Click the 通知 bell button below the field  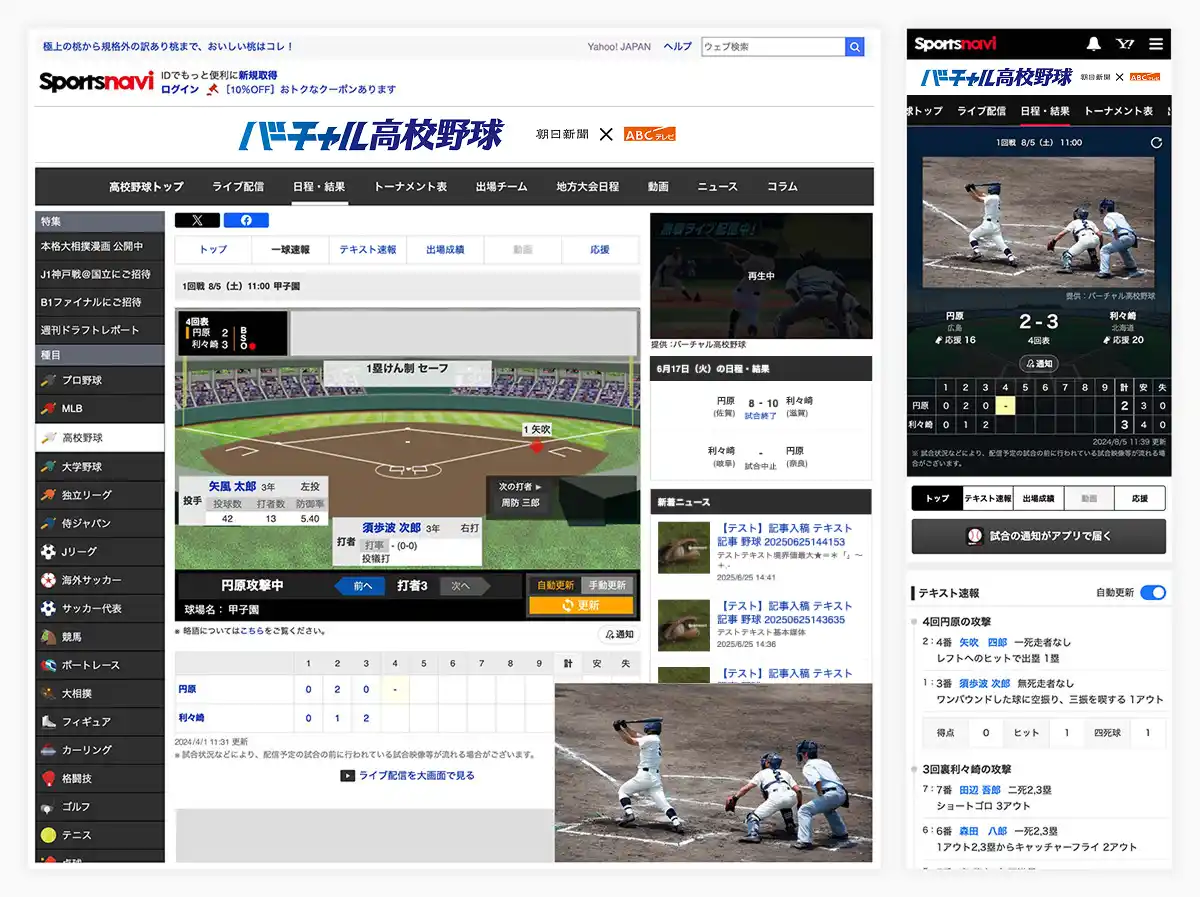pyautogui.click(x=620, y=635)
